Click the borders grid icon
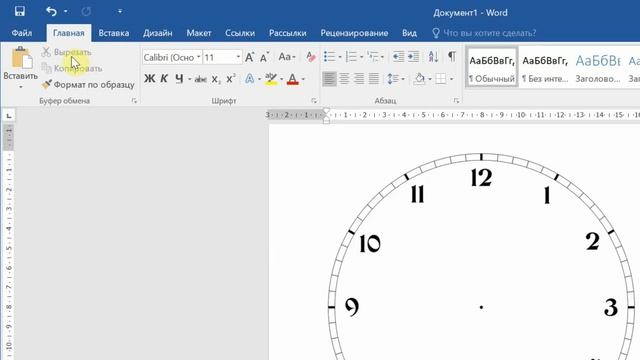The width and height of the screenshot is (640, 360). pyautogui.click(x=441, y=79)
